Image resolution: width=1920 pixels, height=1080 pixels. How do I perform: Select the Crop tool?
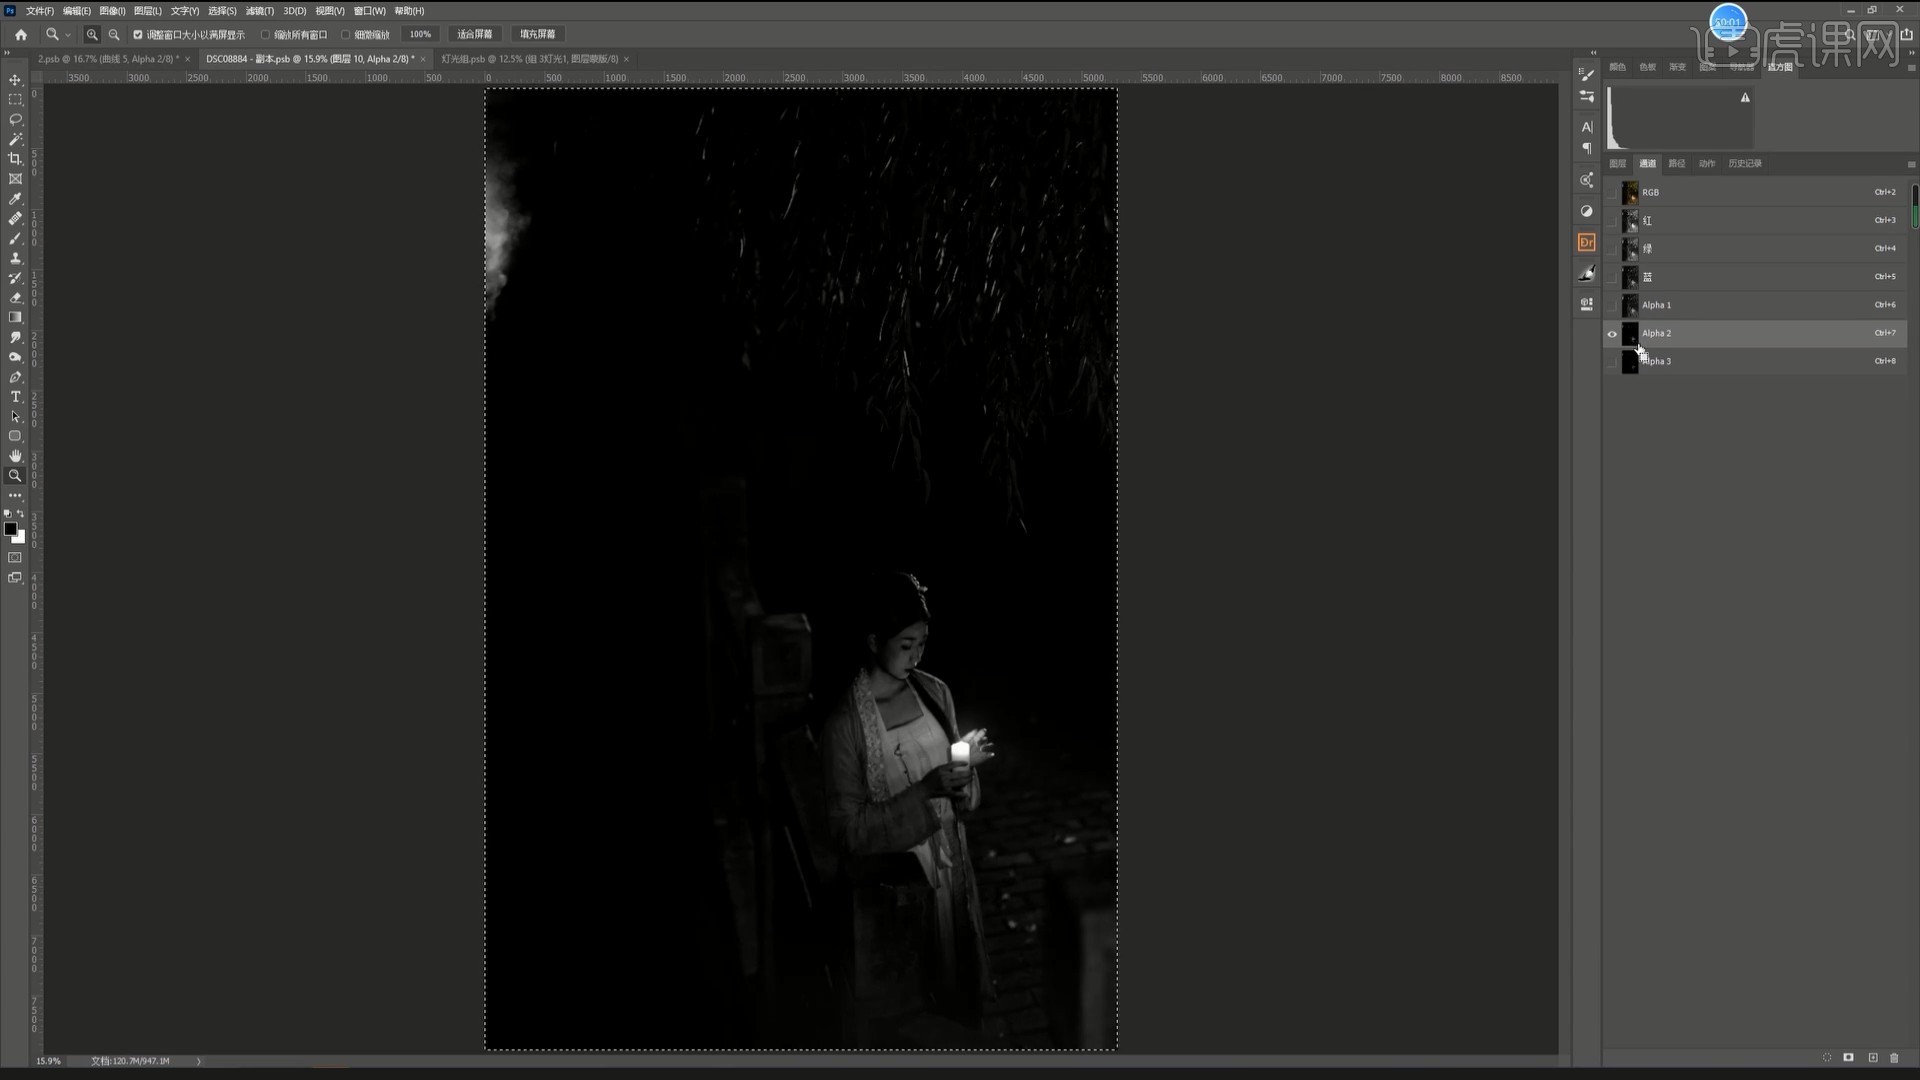15,159
